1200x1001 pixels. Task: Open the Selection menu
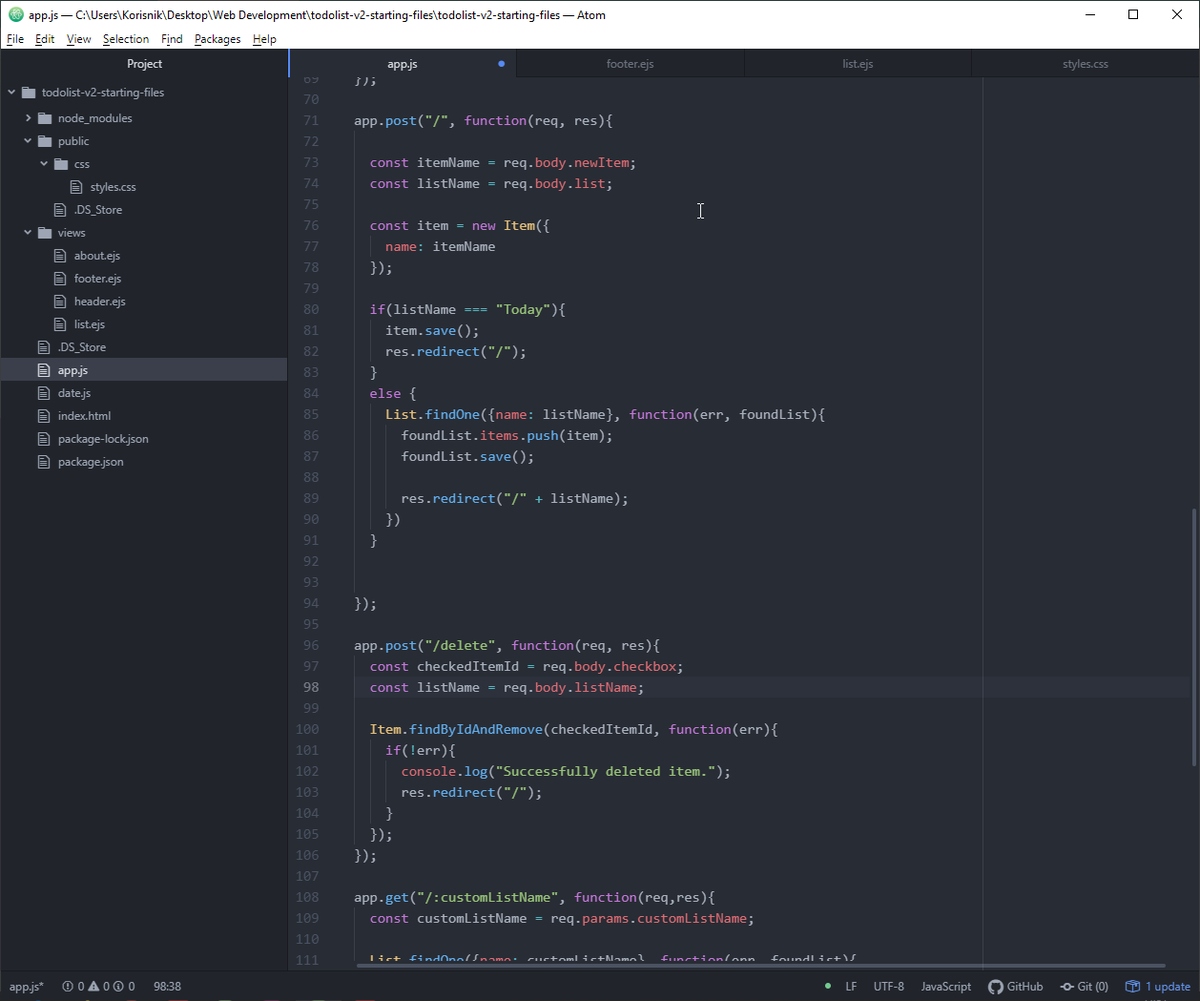[x=126, y=39]
